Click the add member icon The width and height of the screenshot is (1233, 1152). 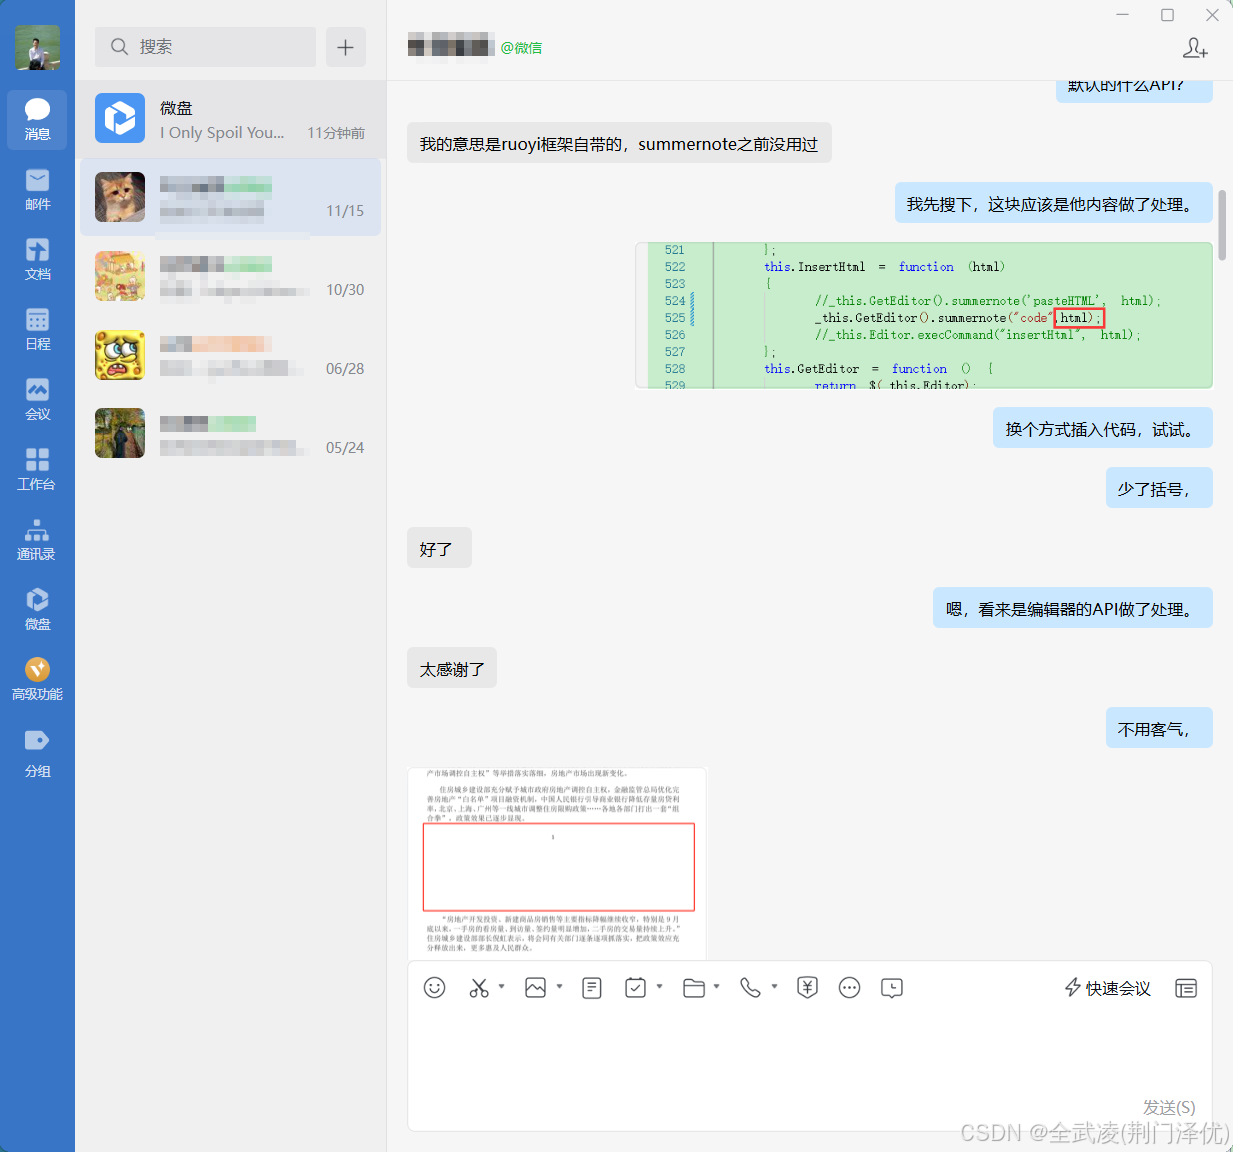pos(1195,48)
